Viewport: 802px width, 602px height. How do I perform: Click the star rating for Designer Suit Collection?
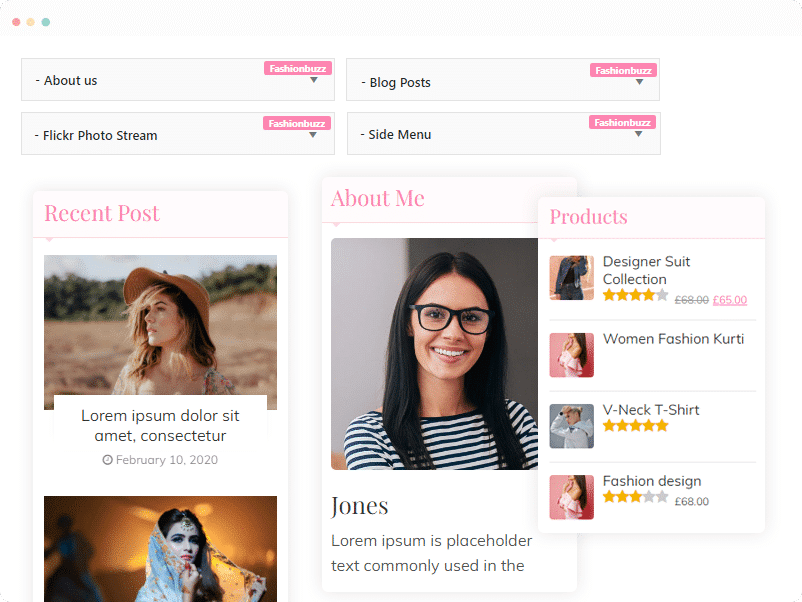635,295
